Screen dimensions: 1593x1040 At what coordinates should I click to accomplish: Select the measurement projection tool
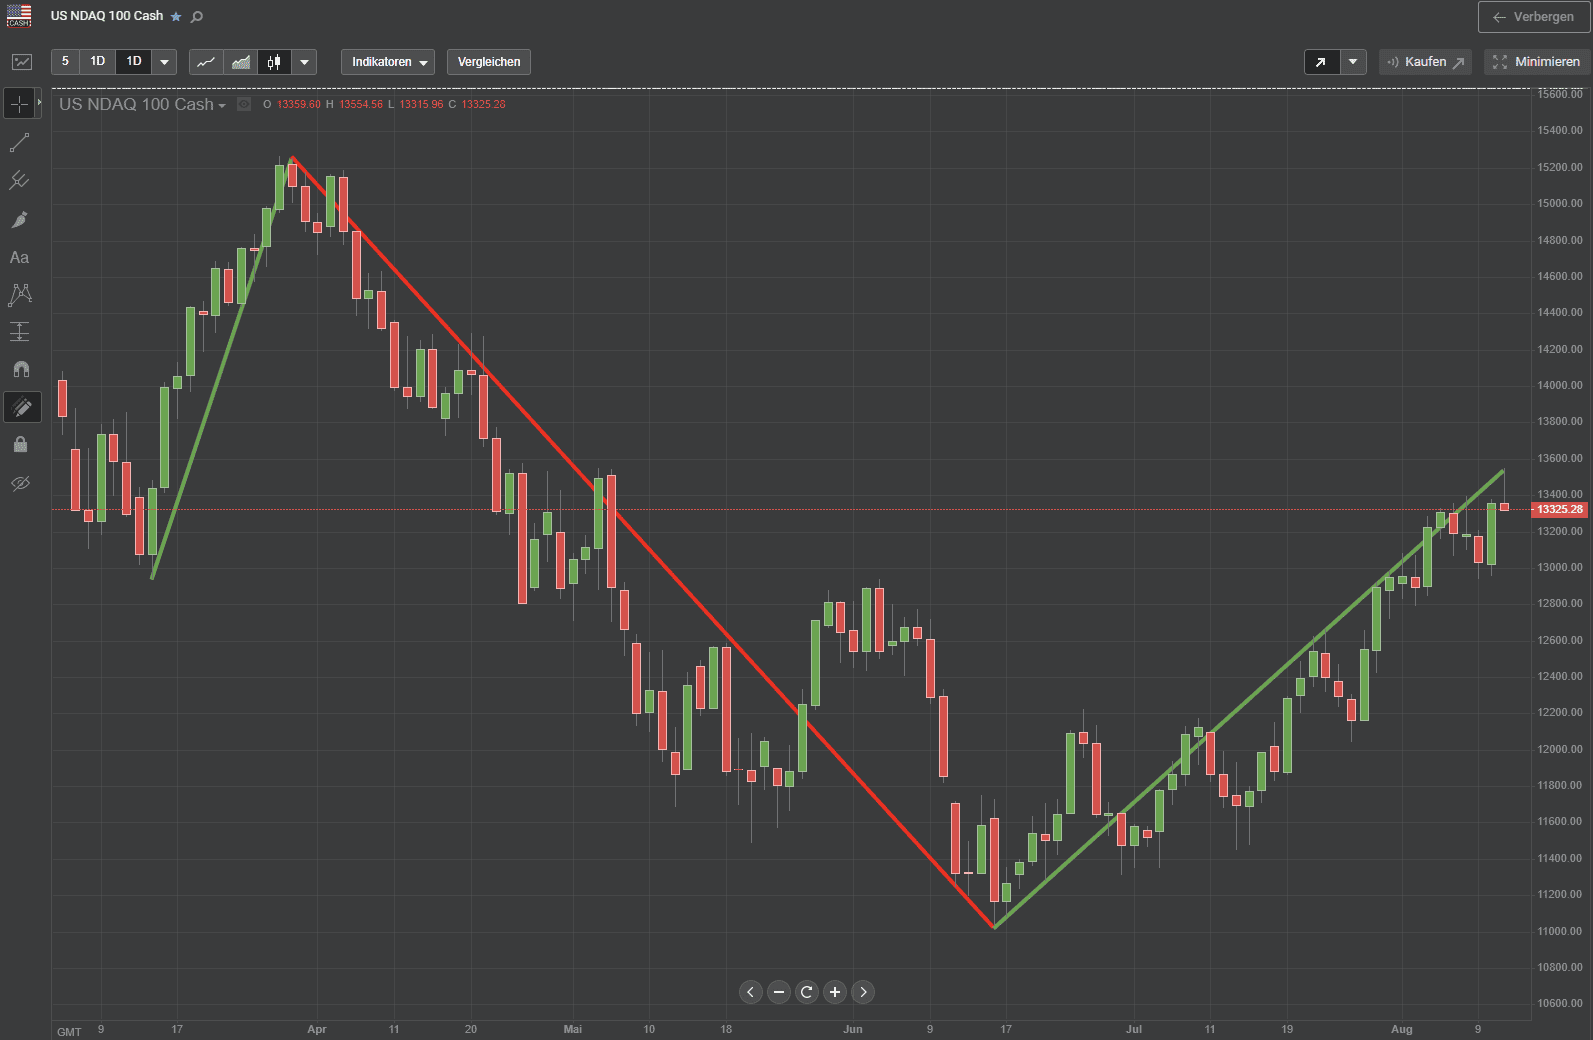[20, 331]
